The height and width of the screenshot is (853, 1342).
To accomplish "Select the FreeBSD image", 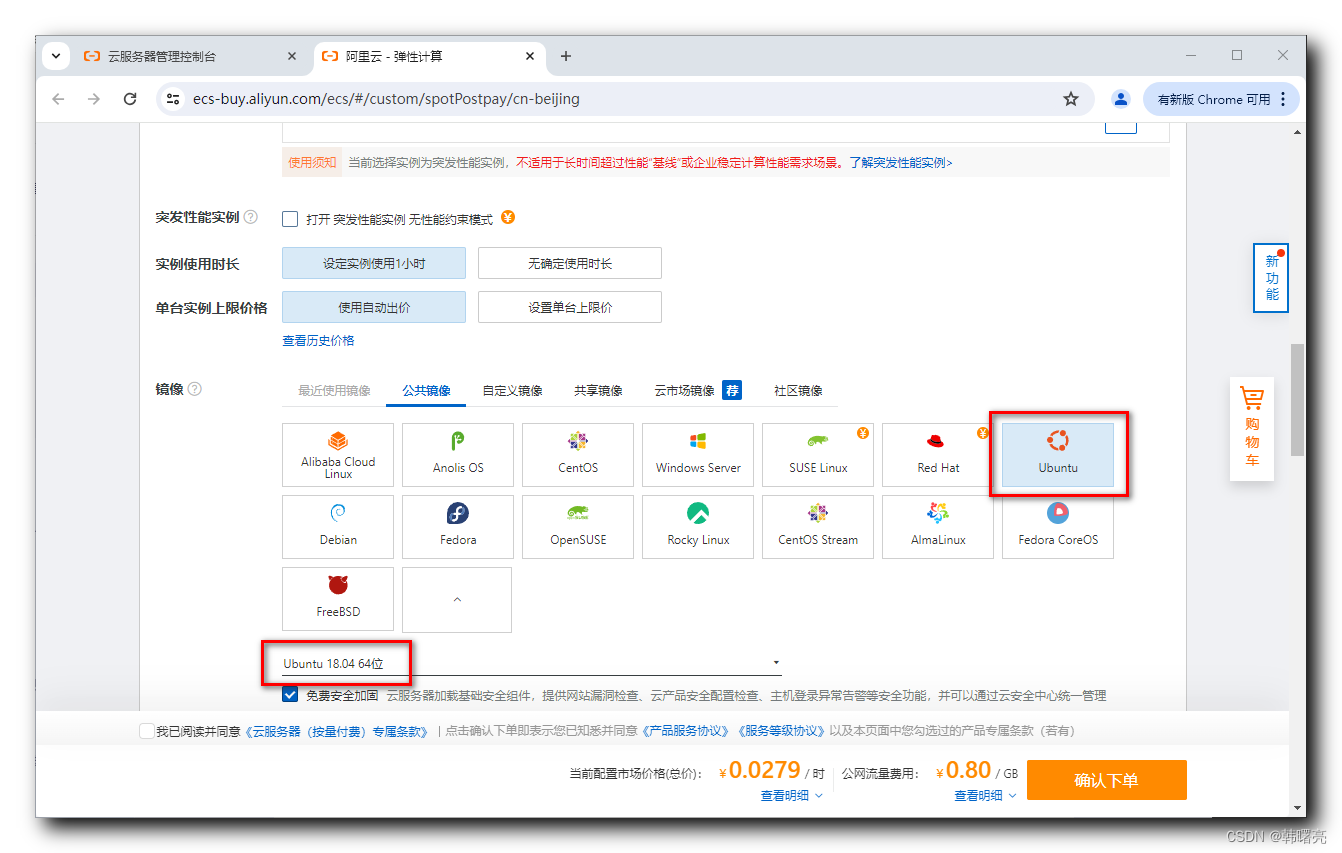I will tap(337, 599).
